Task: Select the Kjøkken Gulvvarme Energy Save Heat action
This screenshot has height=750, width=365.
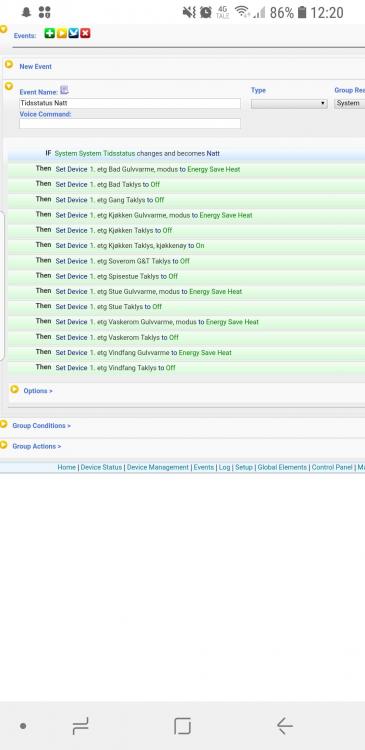Action: click(186, 215)
